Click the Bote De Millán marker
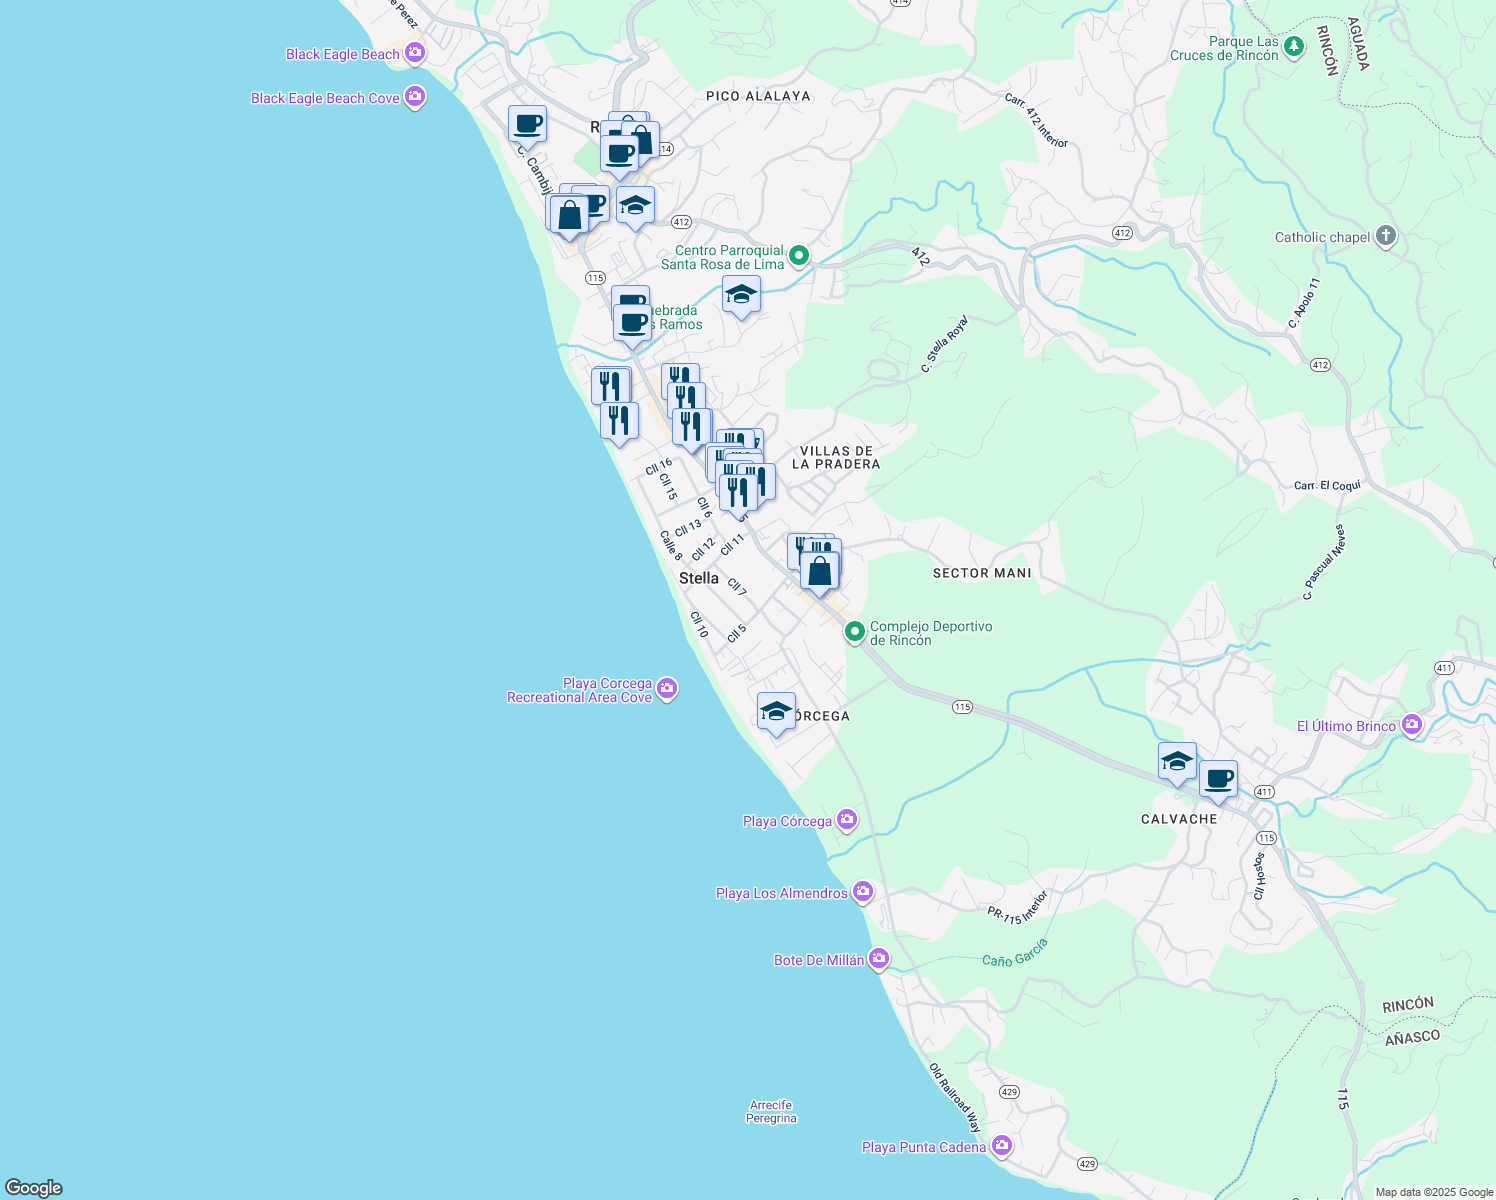Image resolution: width=1496 pixels, height=1200 pixels. pos(879,958)
